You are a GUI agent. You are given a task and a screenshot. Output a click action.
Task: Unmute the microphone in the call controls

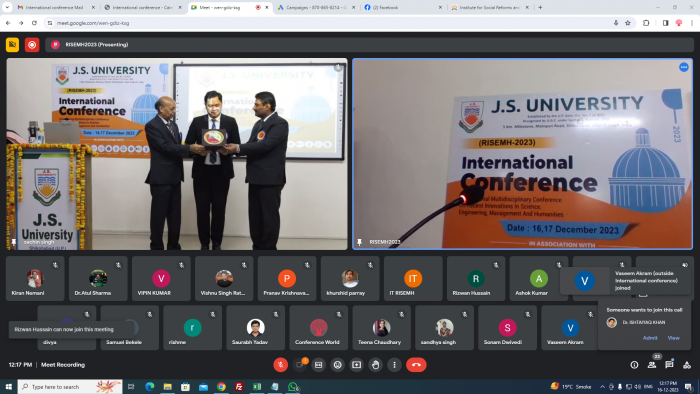click(280, 365)
